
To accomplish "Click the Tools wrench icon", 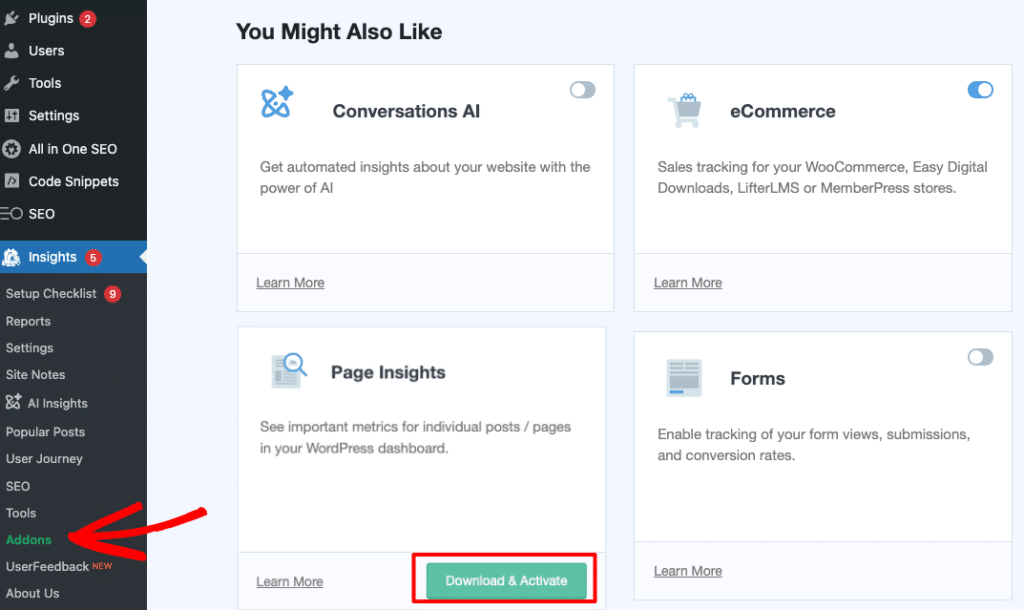I will (11, 83).
